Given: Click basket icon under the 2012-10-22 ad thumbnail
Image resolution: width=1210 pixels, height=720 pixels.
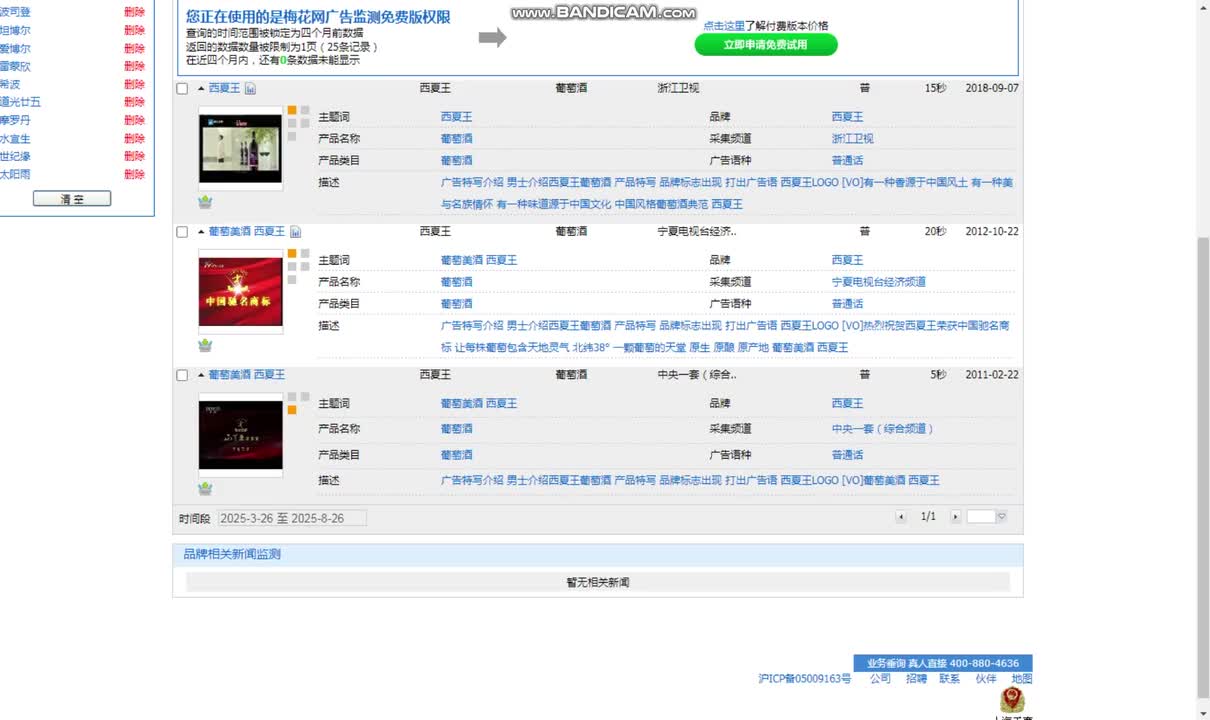Looking at the screenshot, I should click(x=205, y=345).
